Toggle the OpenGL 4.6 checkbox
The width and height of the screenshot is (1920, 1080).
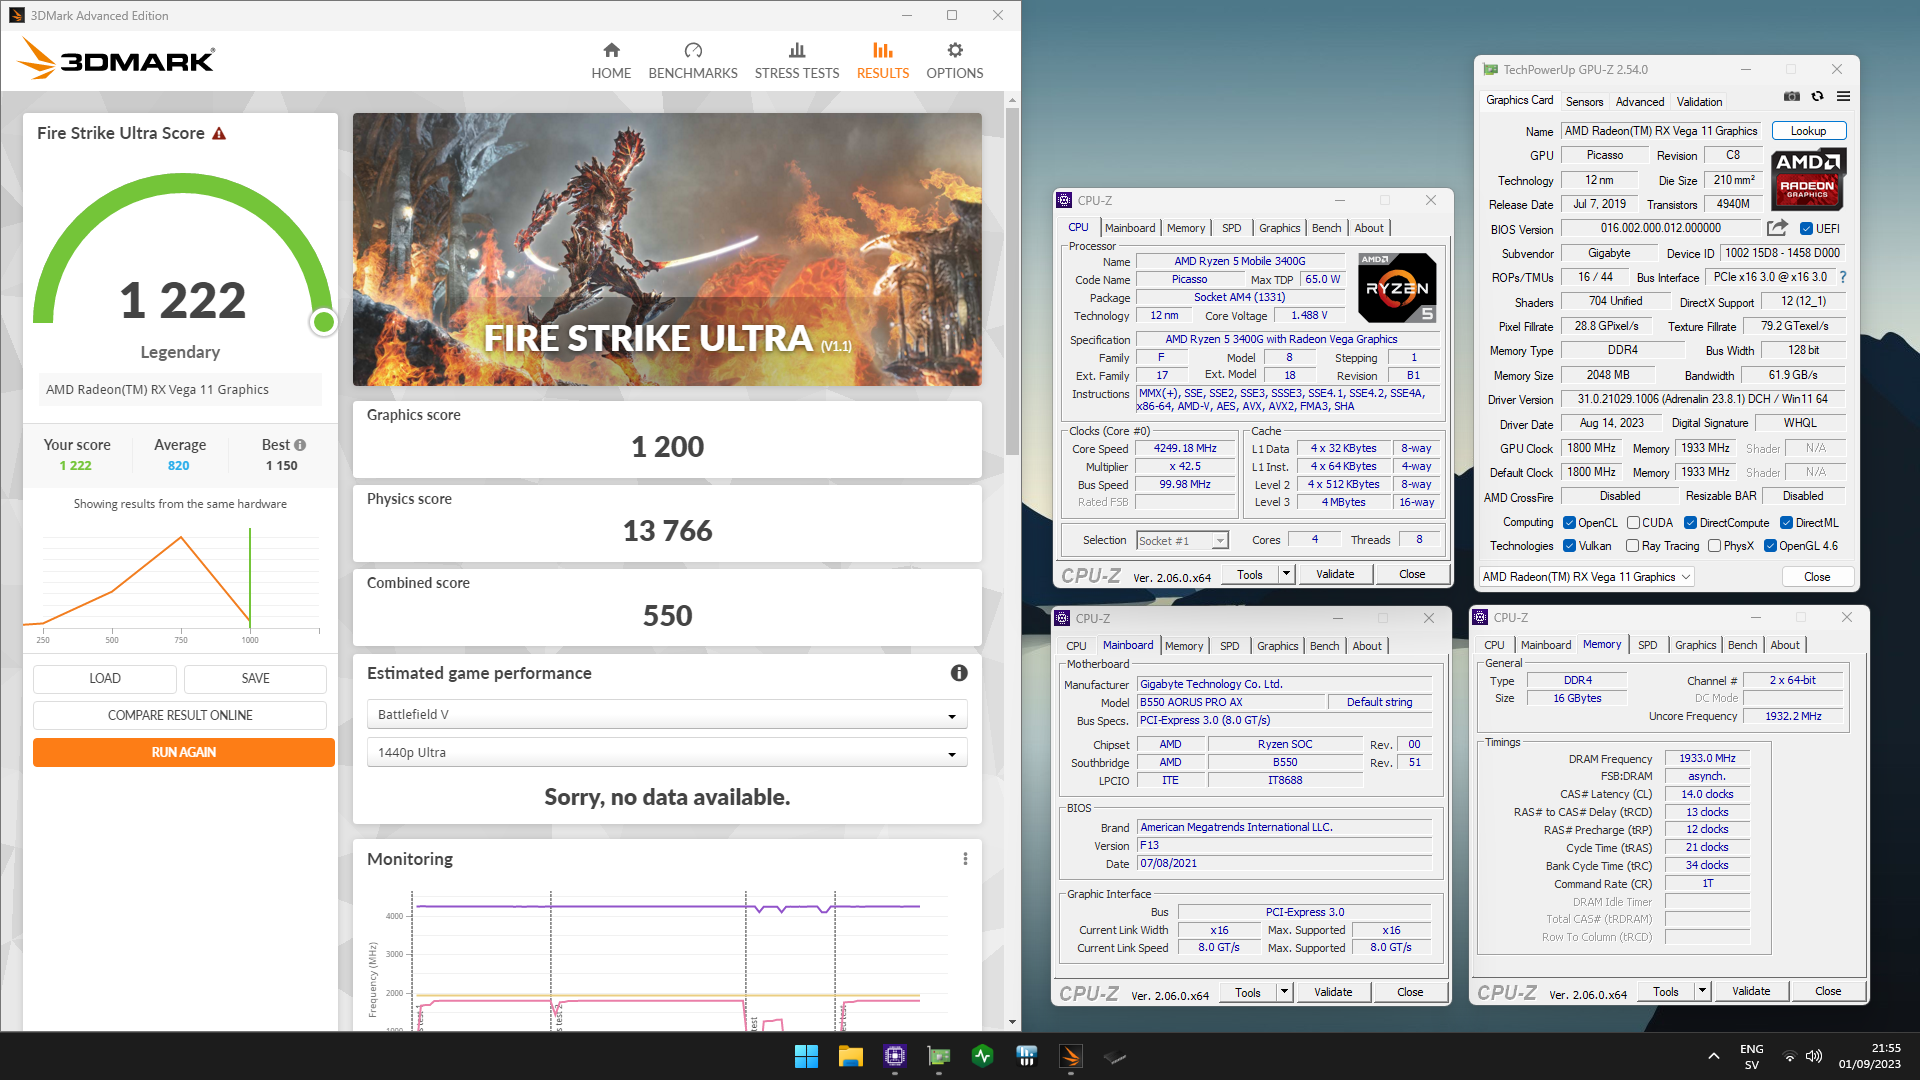pyautogui.click(x=1771, y=546)
